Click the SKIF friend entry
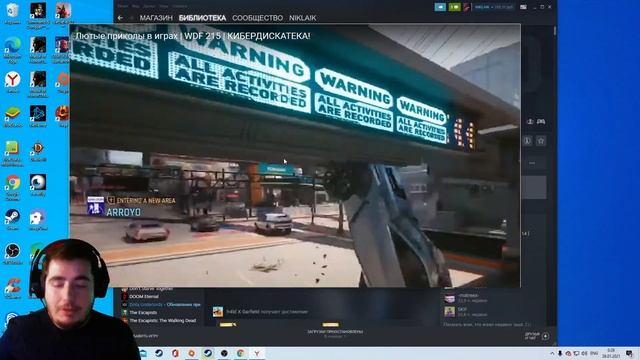 (467, 312)
